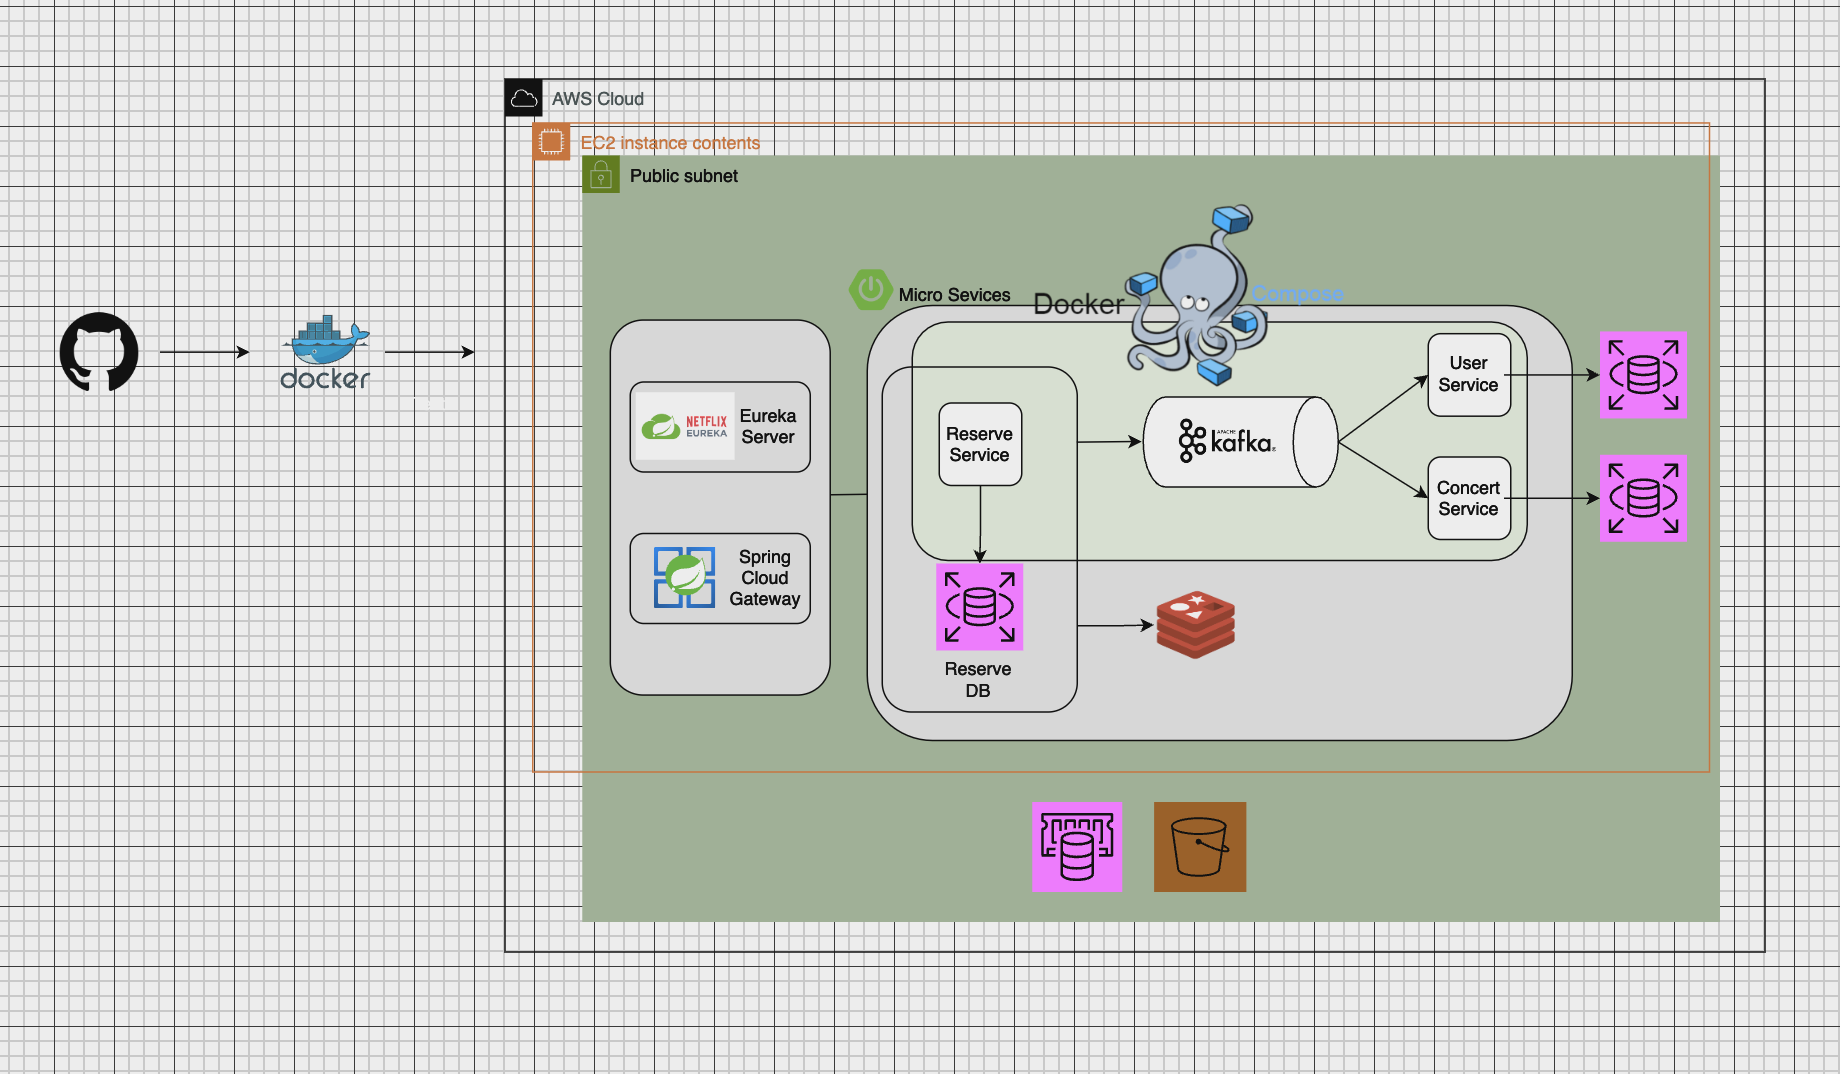Click the Redis red stack icon
The image size is (1840, 1074).
pyautogui.click(x=1196, y=625)
